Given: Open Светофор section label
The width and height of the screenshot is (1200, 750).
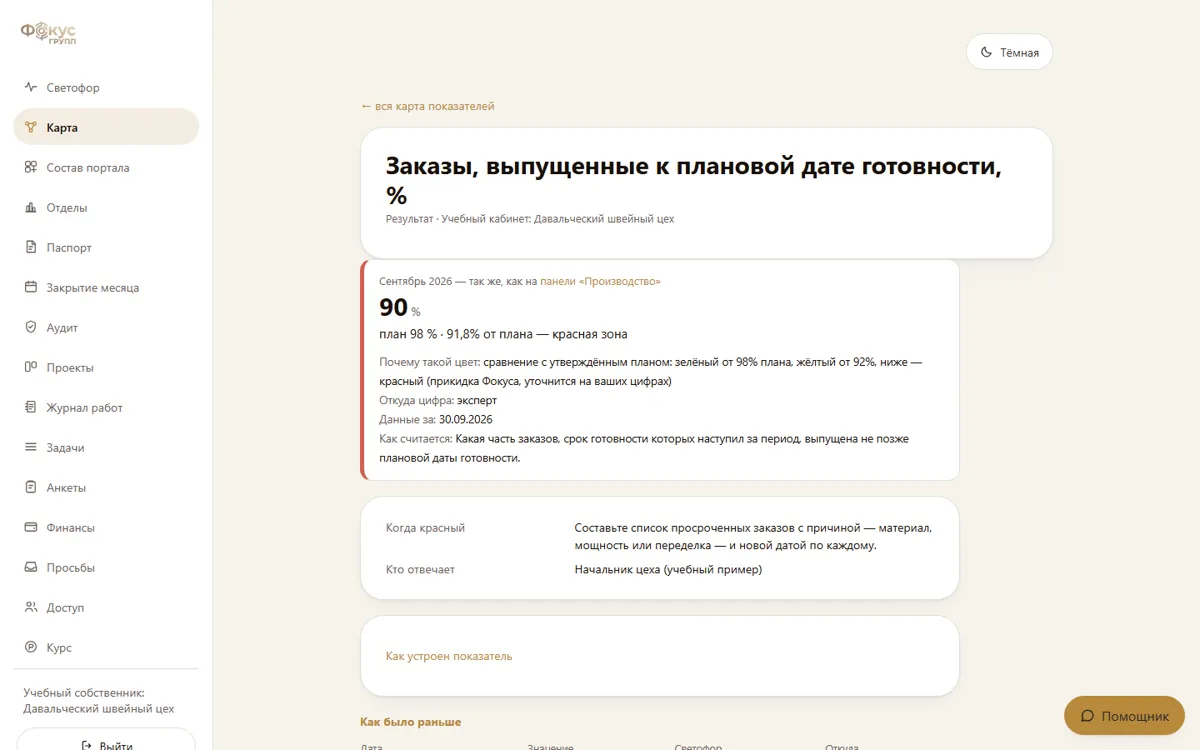Looking at the screenshot, I should point(73,88).
